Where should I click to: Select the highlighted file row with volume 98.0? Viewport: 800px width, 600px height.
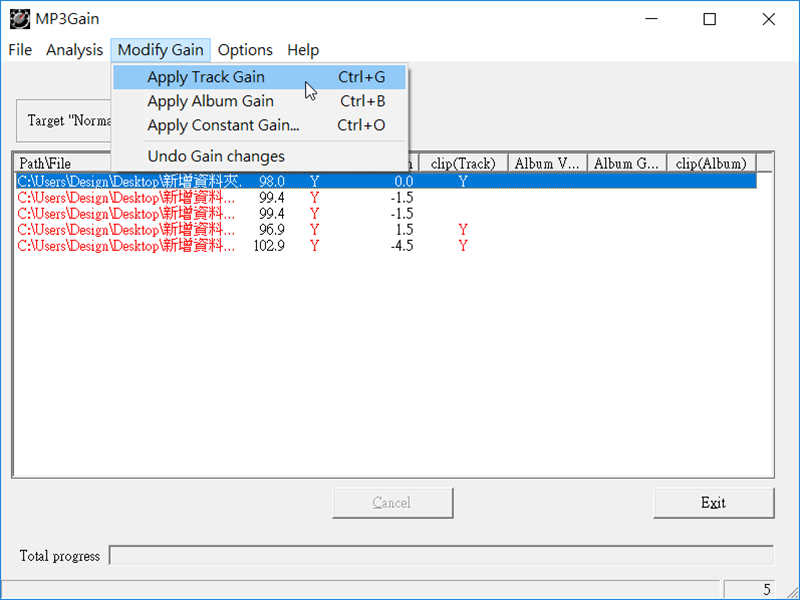pyautogui.click(x=386, y=181)
